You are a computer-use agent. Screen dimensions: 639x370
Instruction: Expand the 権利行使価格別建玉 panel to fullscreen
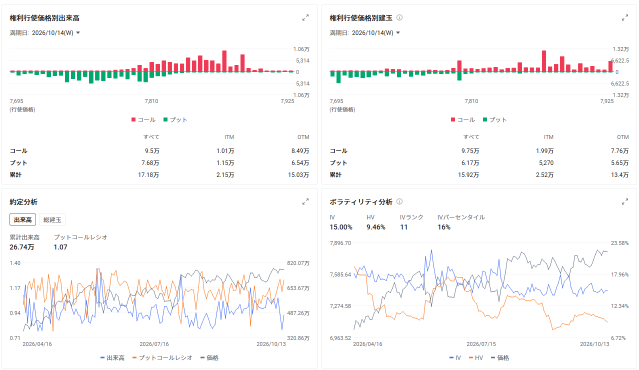[625, 18]
